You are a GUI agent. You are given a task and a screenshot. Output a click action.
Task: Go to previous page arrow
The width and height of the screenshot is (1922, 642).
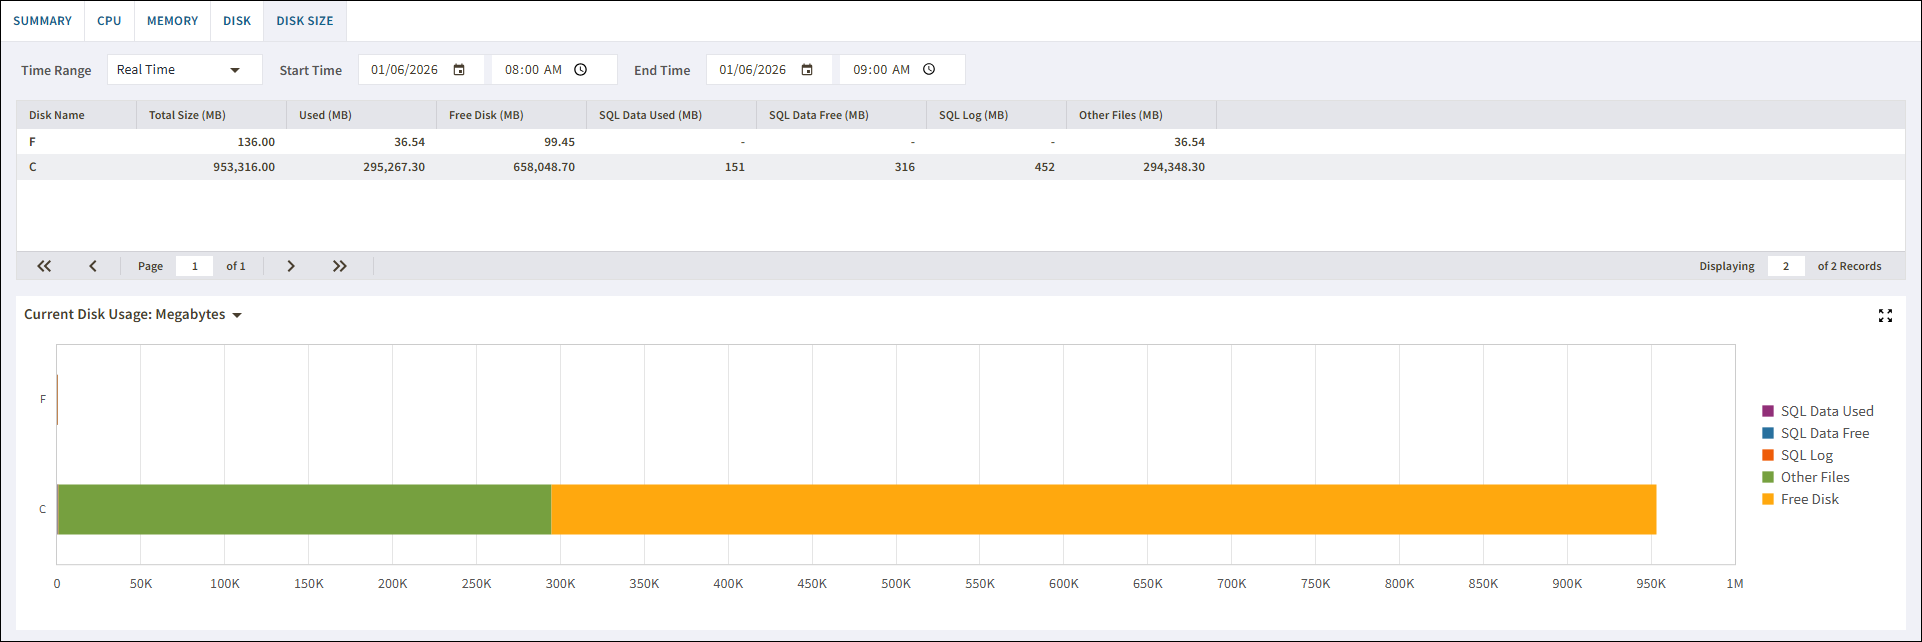point(93,266)
